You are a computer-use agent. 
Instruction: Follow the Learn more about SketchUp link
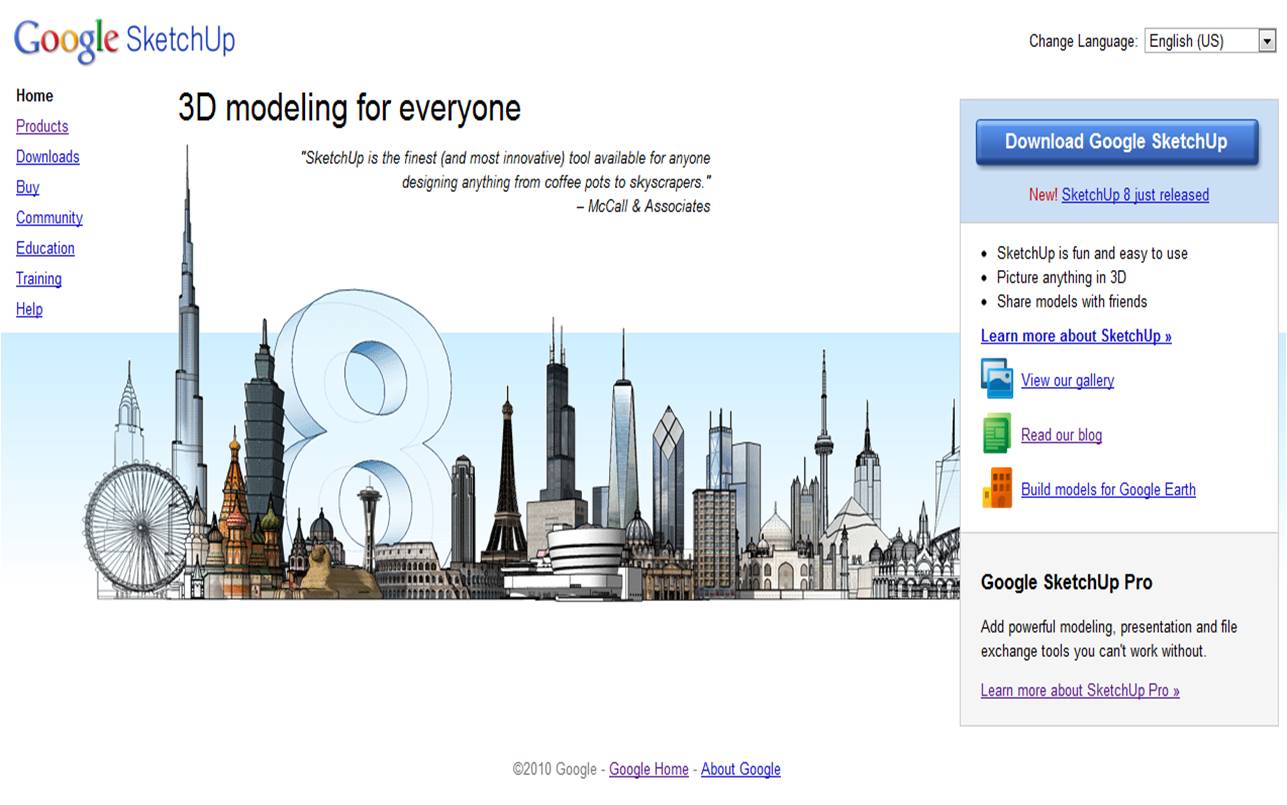point(1076,336)
